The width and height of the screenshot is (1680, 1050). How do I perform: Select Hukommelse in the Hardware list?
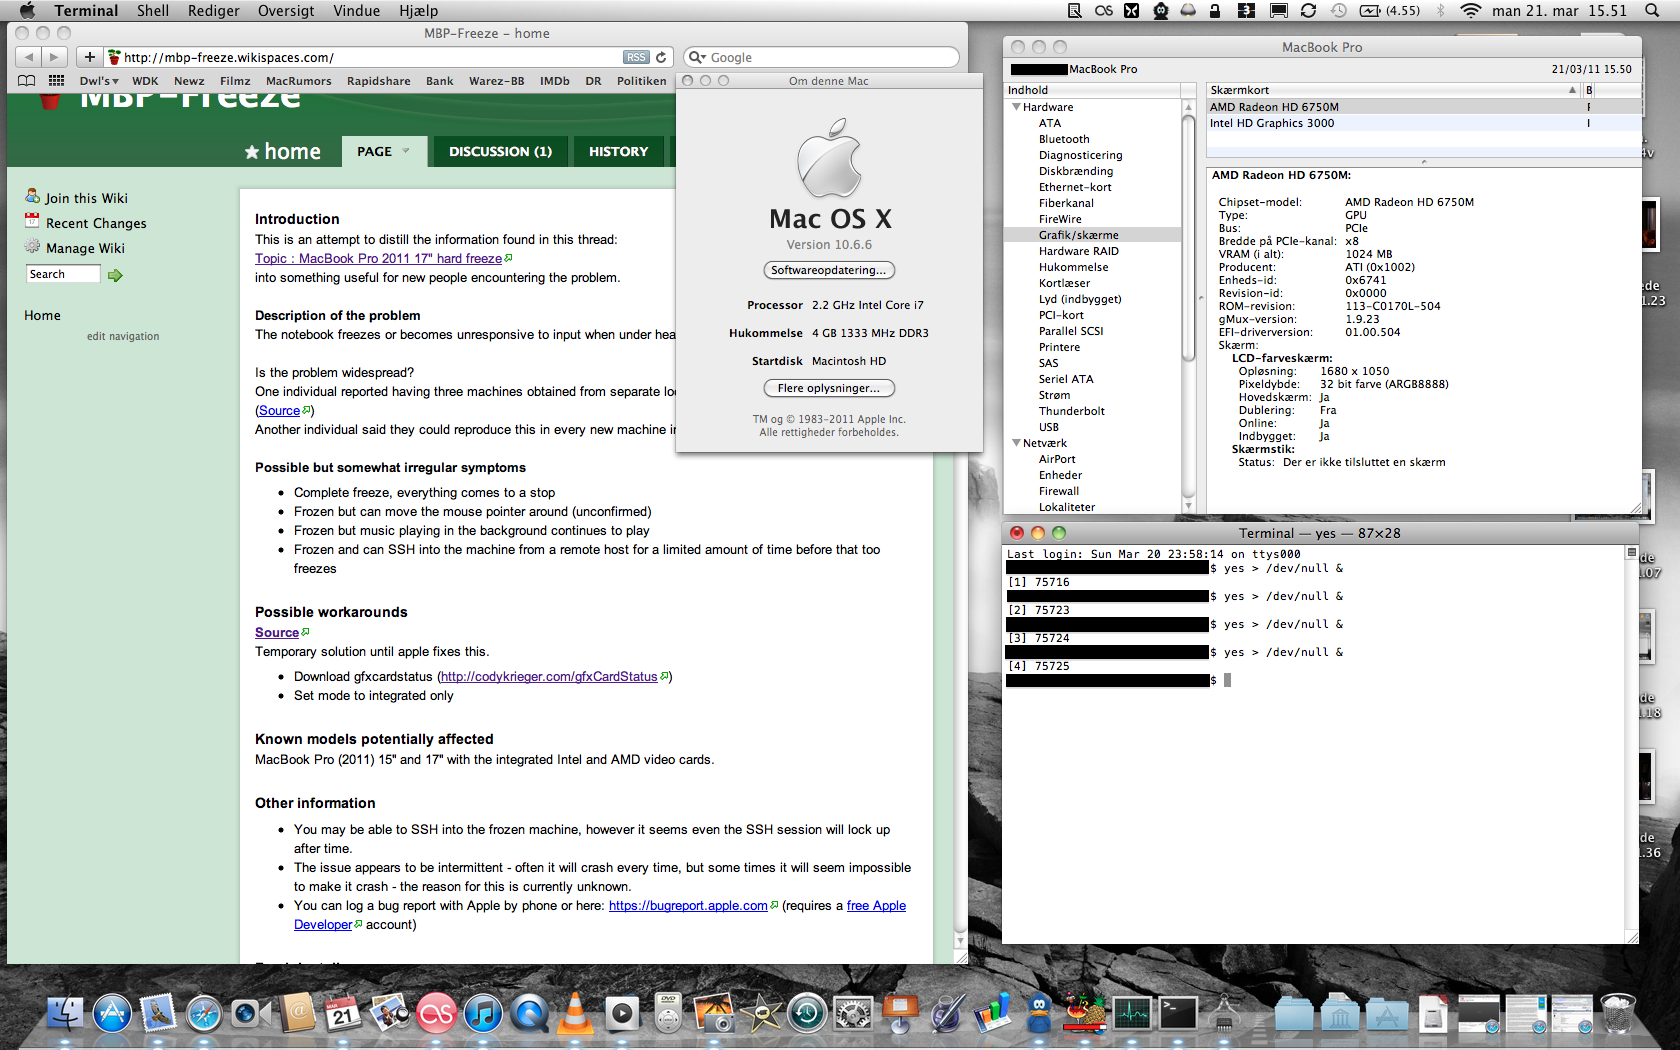pyautogui.click(x=1073, y=267)
